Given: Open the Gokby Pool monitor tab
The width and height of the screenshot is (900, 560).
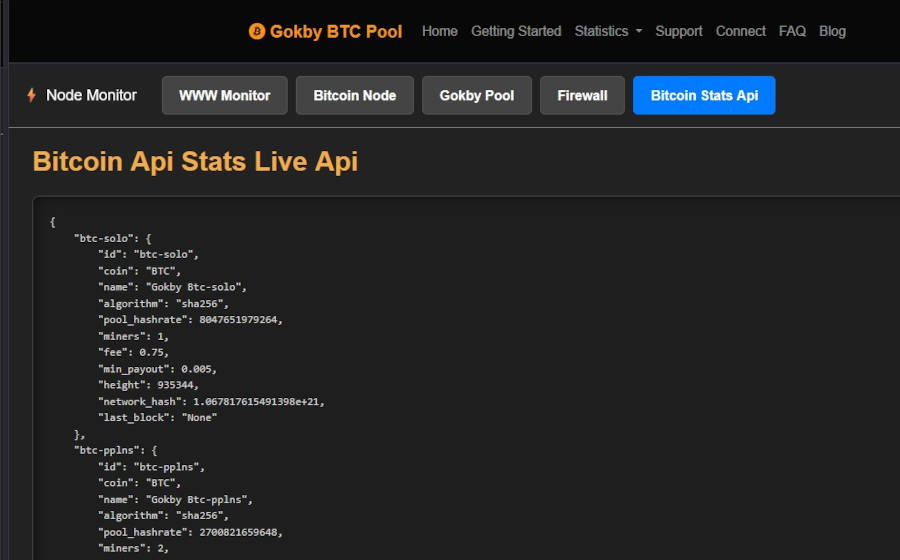Looking at the screenshot, I should click(477, 95).
